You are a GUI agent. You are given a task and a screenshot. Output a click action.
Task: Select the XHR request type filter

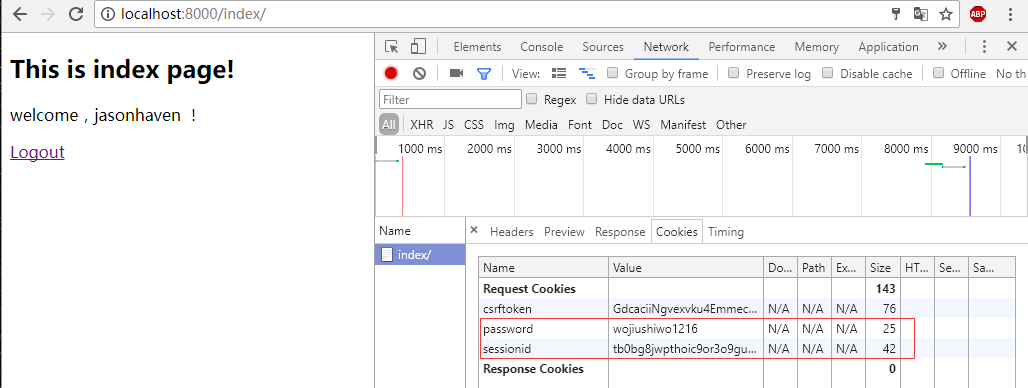coord(422,125)
